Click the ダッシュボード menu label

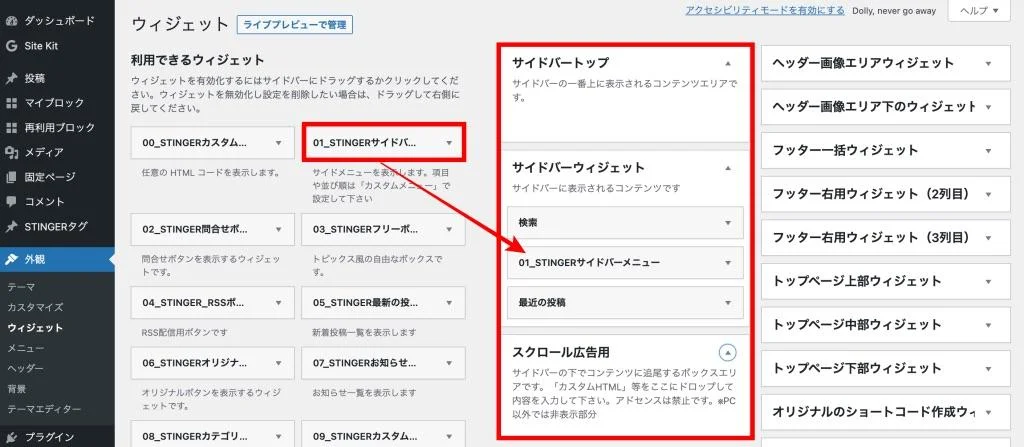coord(59,21)
